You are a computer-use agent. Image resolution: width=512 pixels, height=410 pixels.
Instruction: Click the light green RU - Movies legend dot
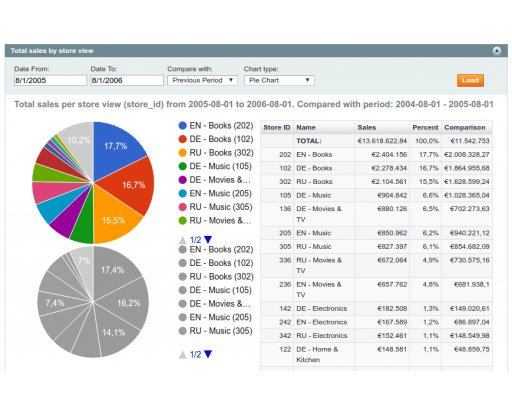point(182,221)
